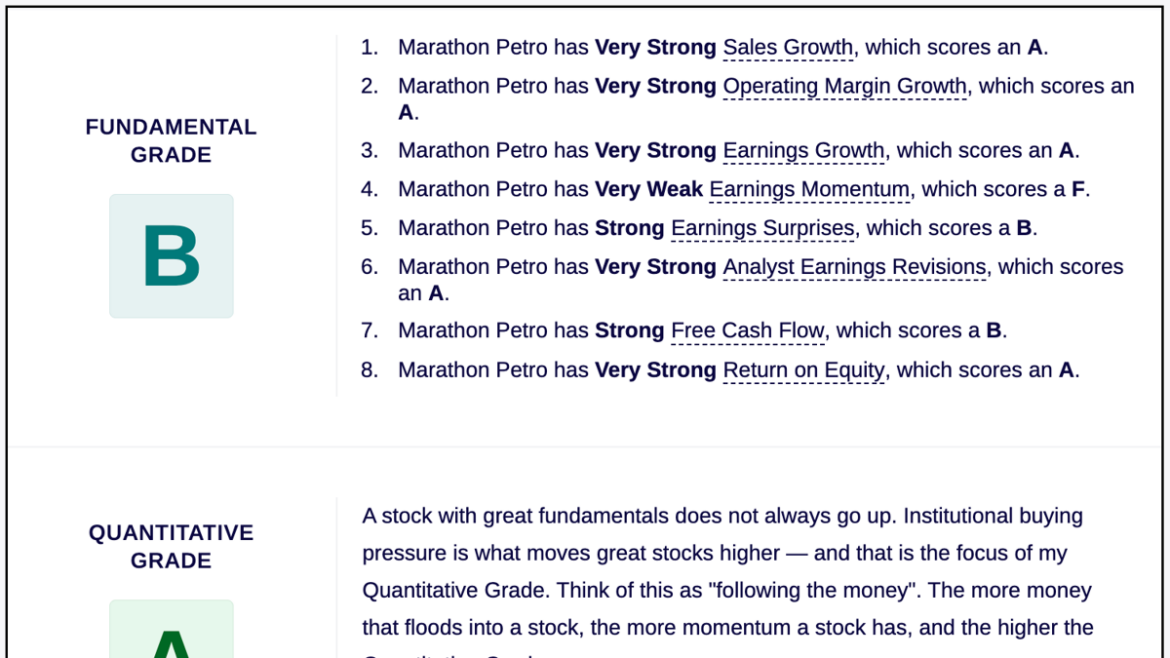Click the Quantitative Grade A badge
Screen dimensions: 1170x658
pyautogui.click(x=172, y=629)
